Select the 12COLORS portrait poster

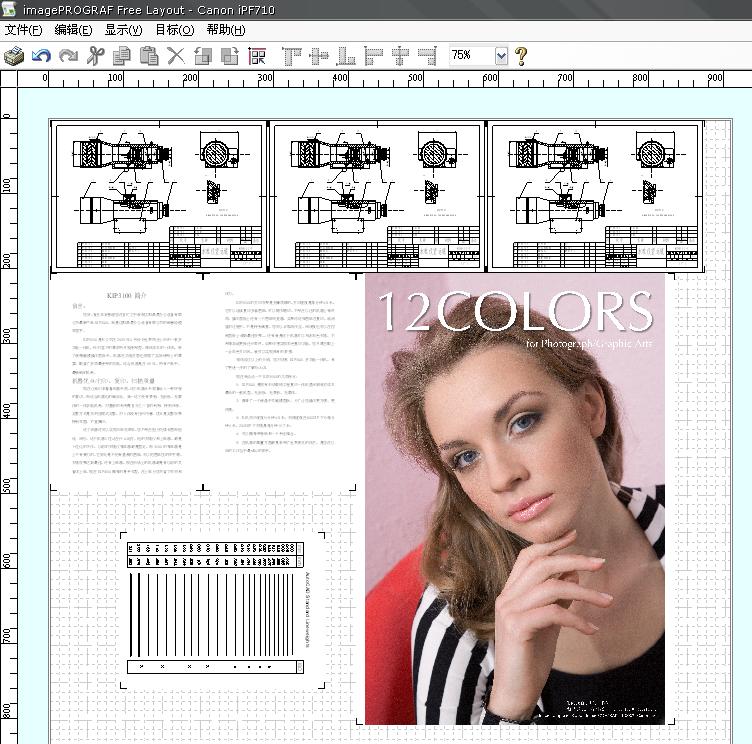515,499
